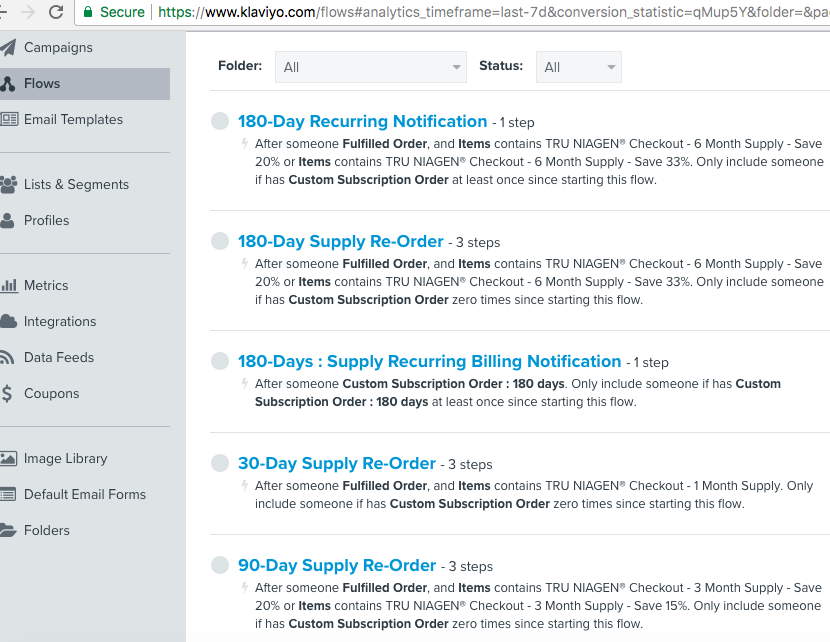830x642 pixels.
Task: Open Folders in sidebar
Action: tap(47, 530)
